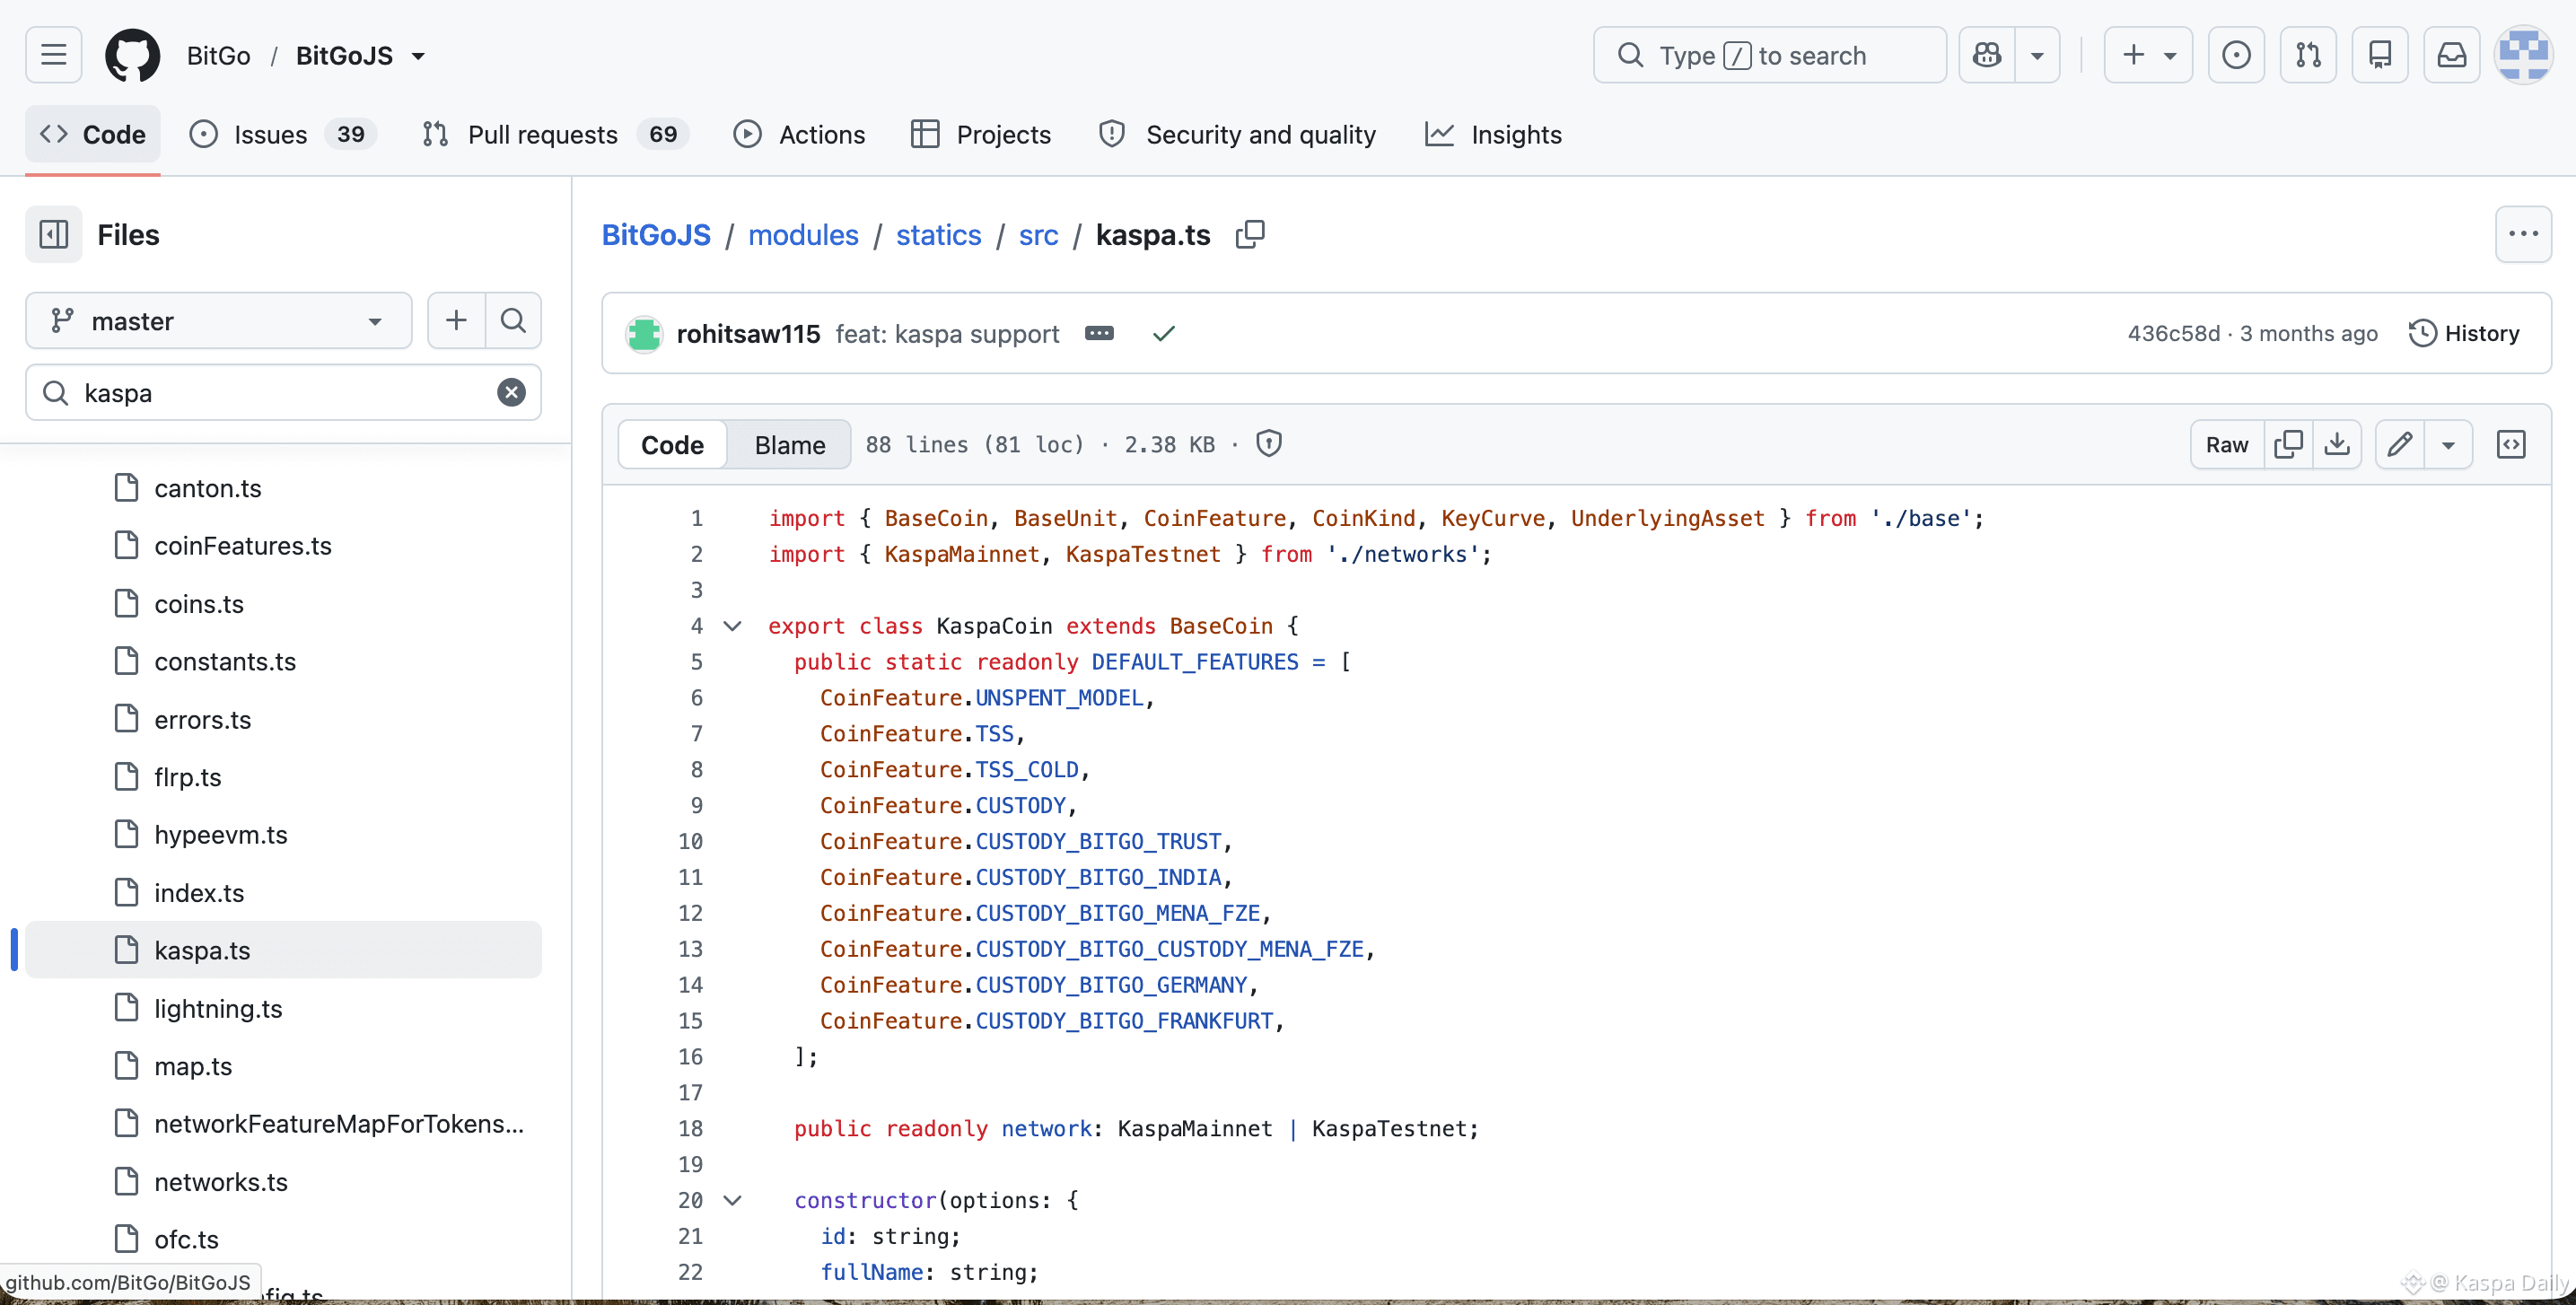This screenshot has height=1305, width=2576.
Task: Go to GitHub homepage via Octocat logo
Action: [132, 55]
